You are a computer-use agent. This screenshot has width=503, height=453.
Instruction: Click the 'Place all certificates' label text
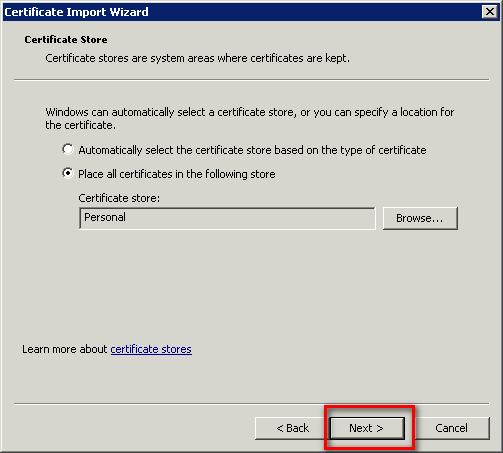[x=177, y=174]
